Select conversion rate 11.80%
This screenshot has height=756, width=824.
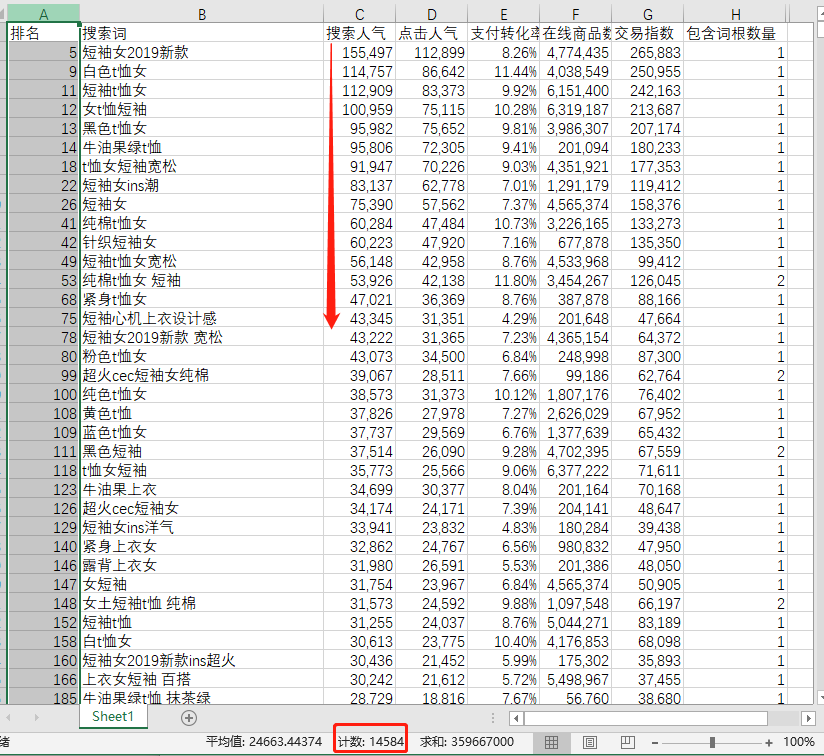click(503, 281)
